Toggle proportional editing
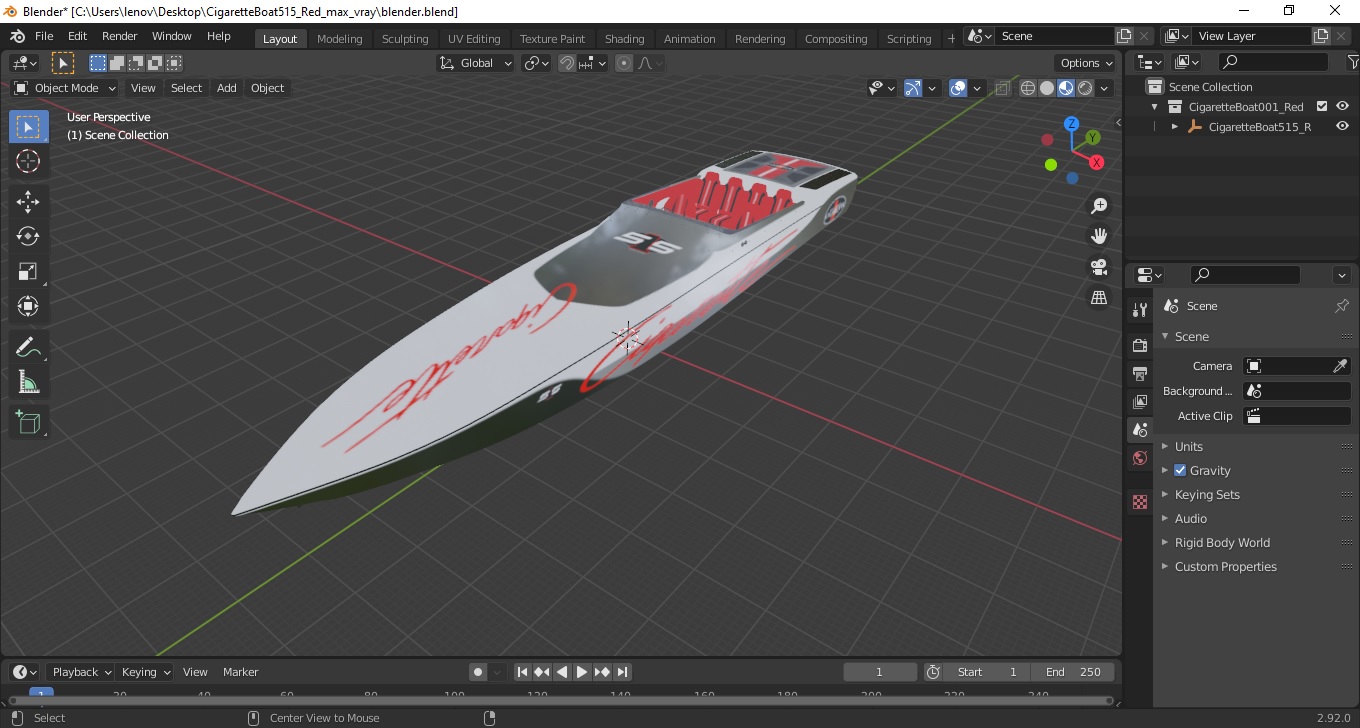 (624, 63)
